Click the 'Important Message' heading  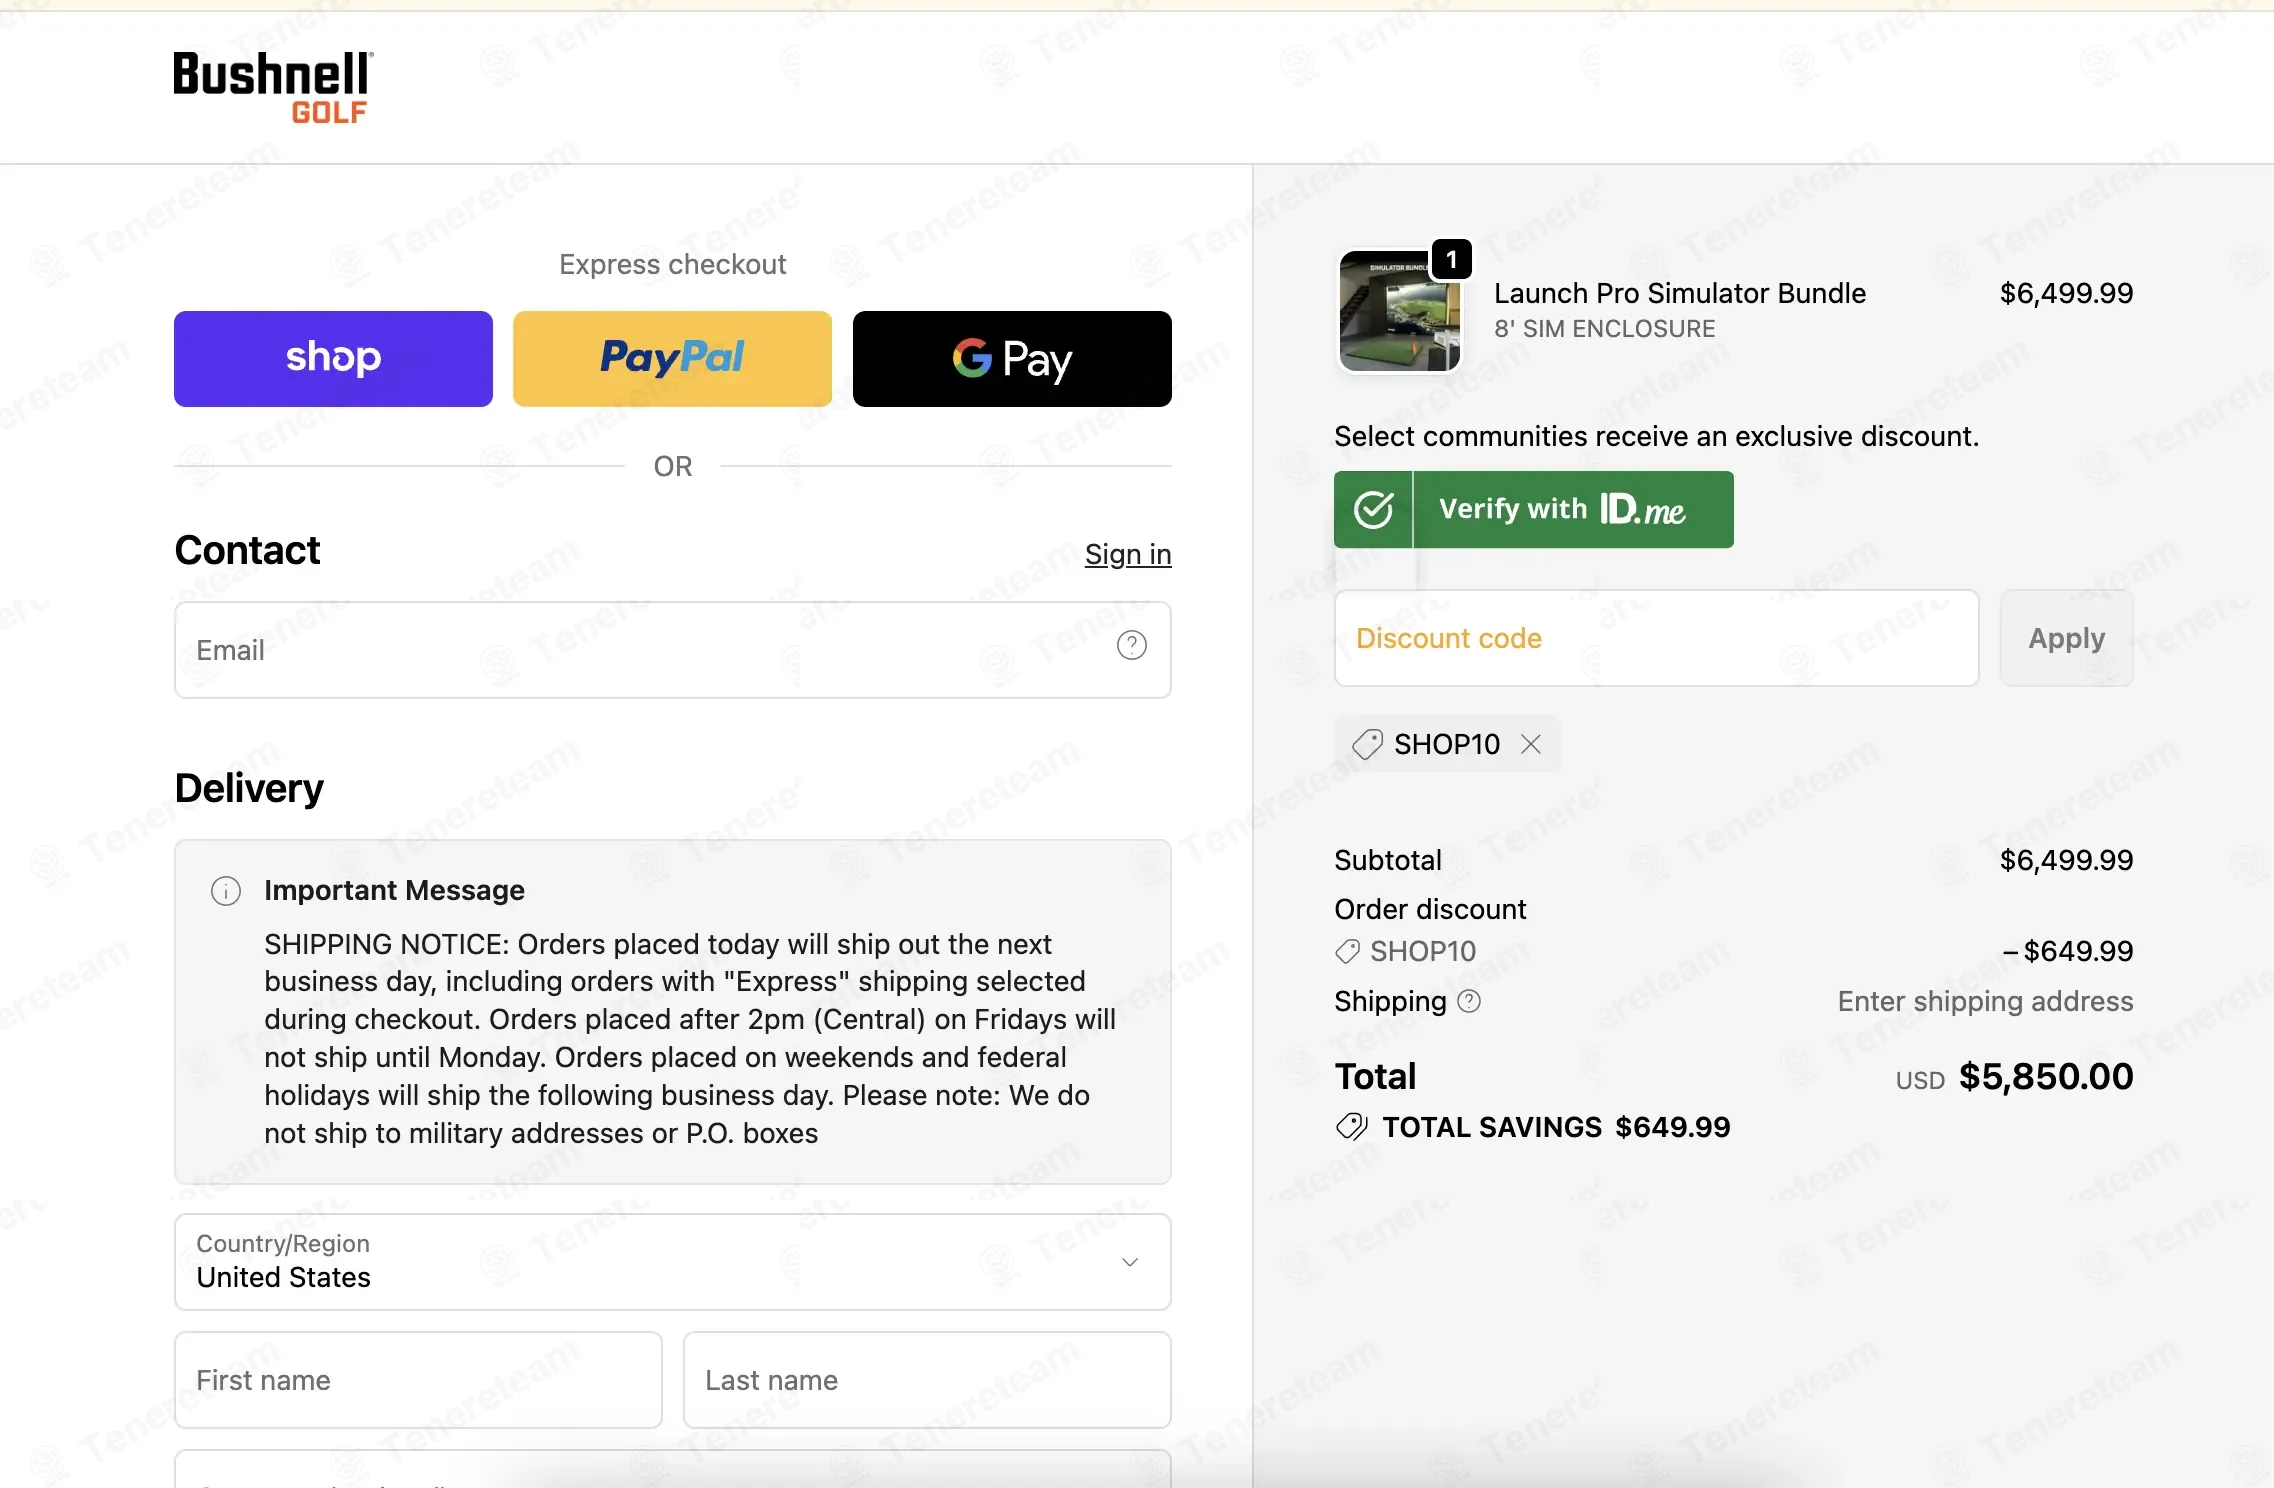[394, 891]
